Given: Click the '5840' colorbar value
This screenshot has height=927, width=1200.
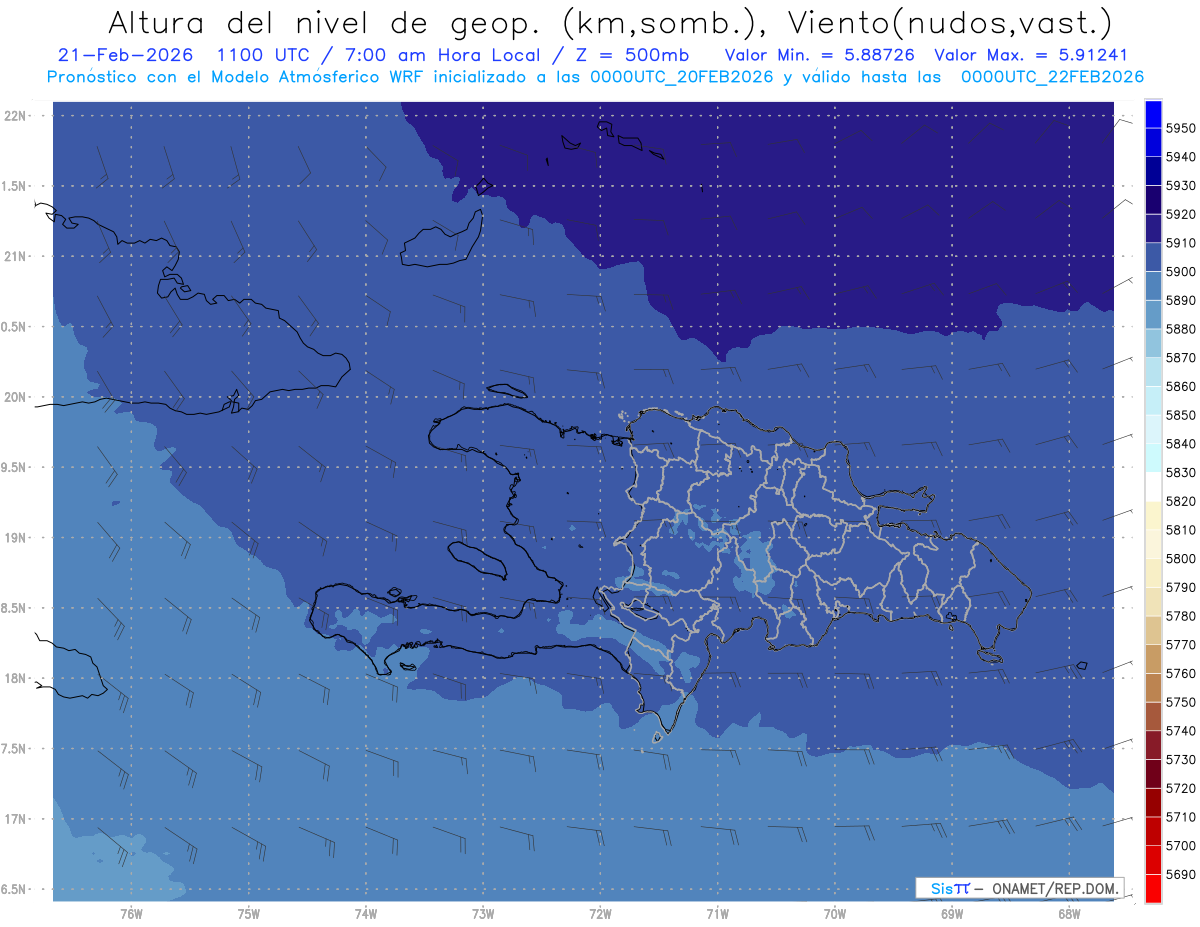Looking at the screenshot, I should (x=1181, y=444).
